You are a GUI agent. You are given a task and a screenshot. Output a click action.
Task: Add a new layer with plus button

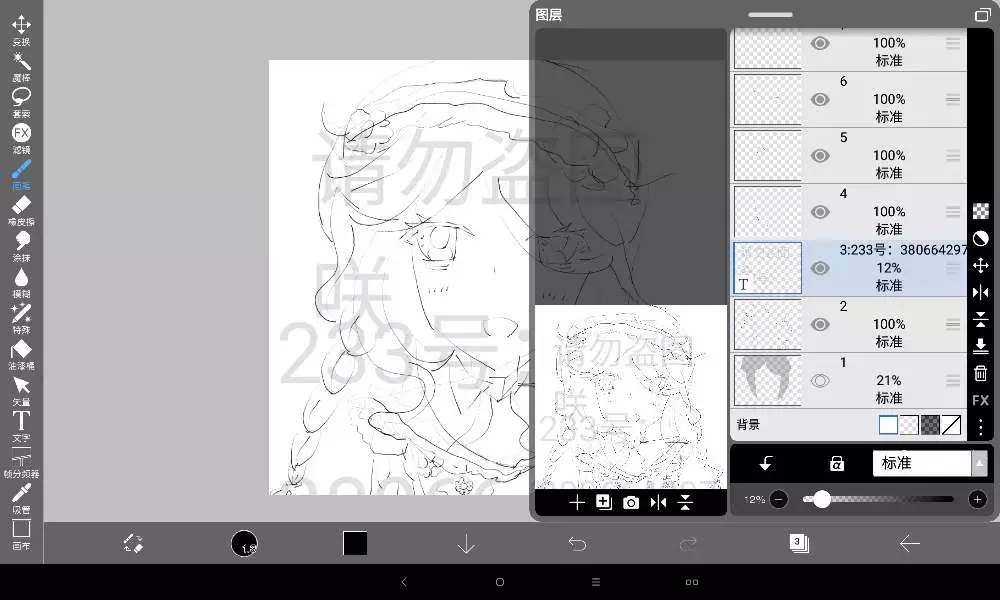point(576,502)
